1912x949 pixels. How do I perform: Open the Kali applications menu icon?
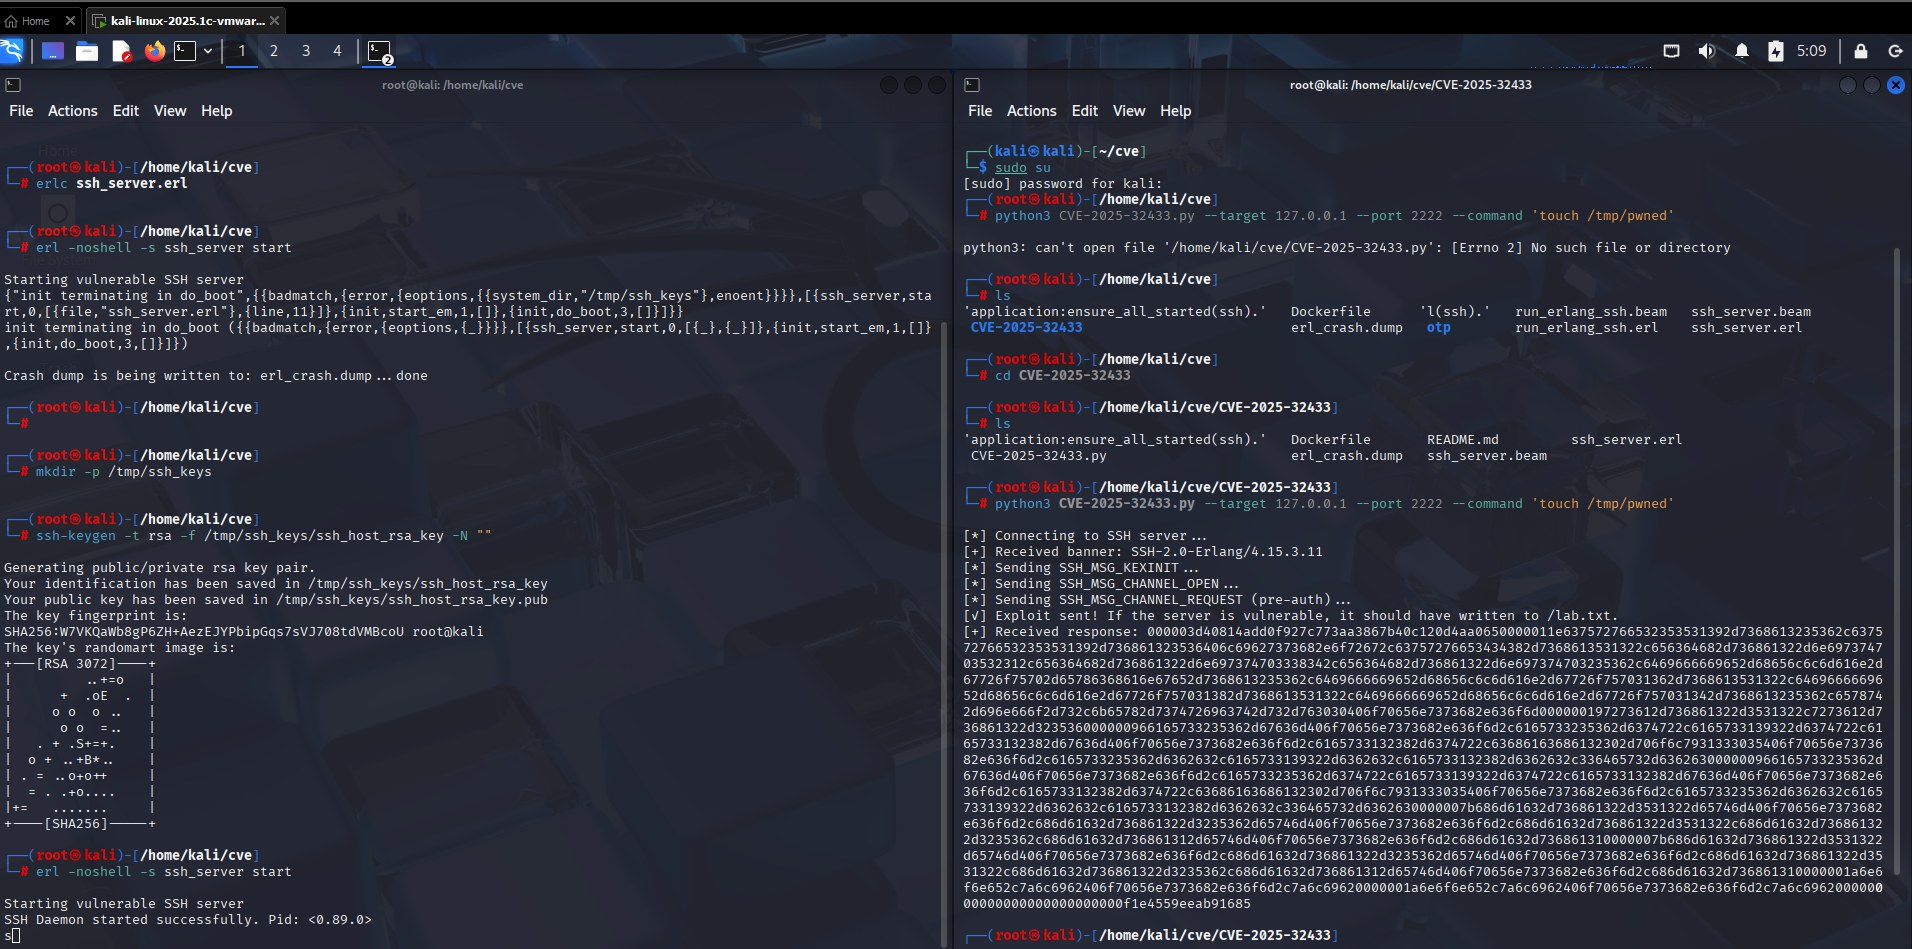click(x=13, y=50)
